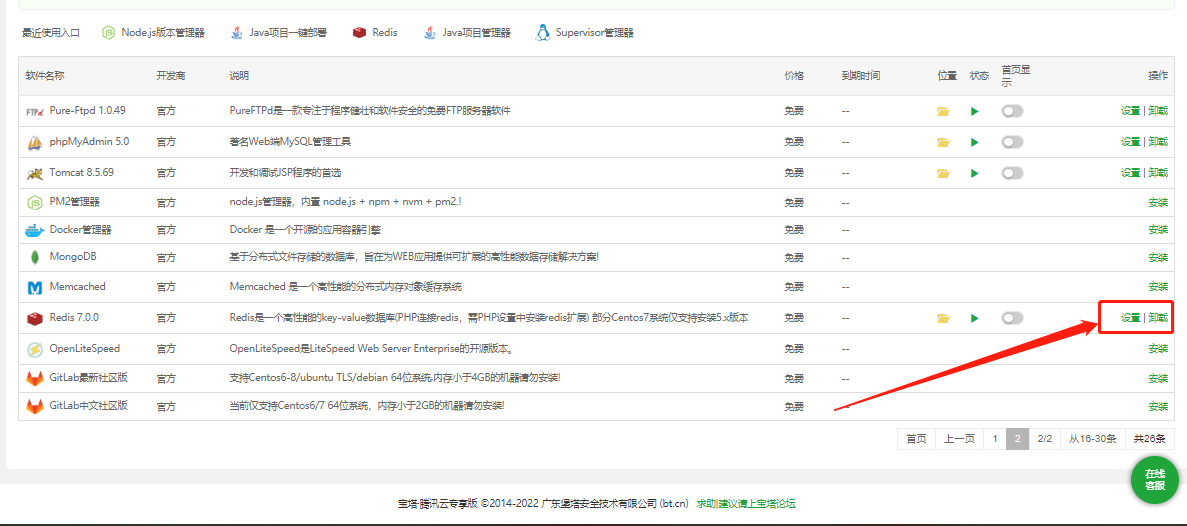Open the Supervisor manager penguin icon
Image resolution: width=1187 pixels, height=526 pixels.
(x=543, y=33)
